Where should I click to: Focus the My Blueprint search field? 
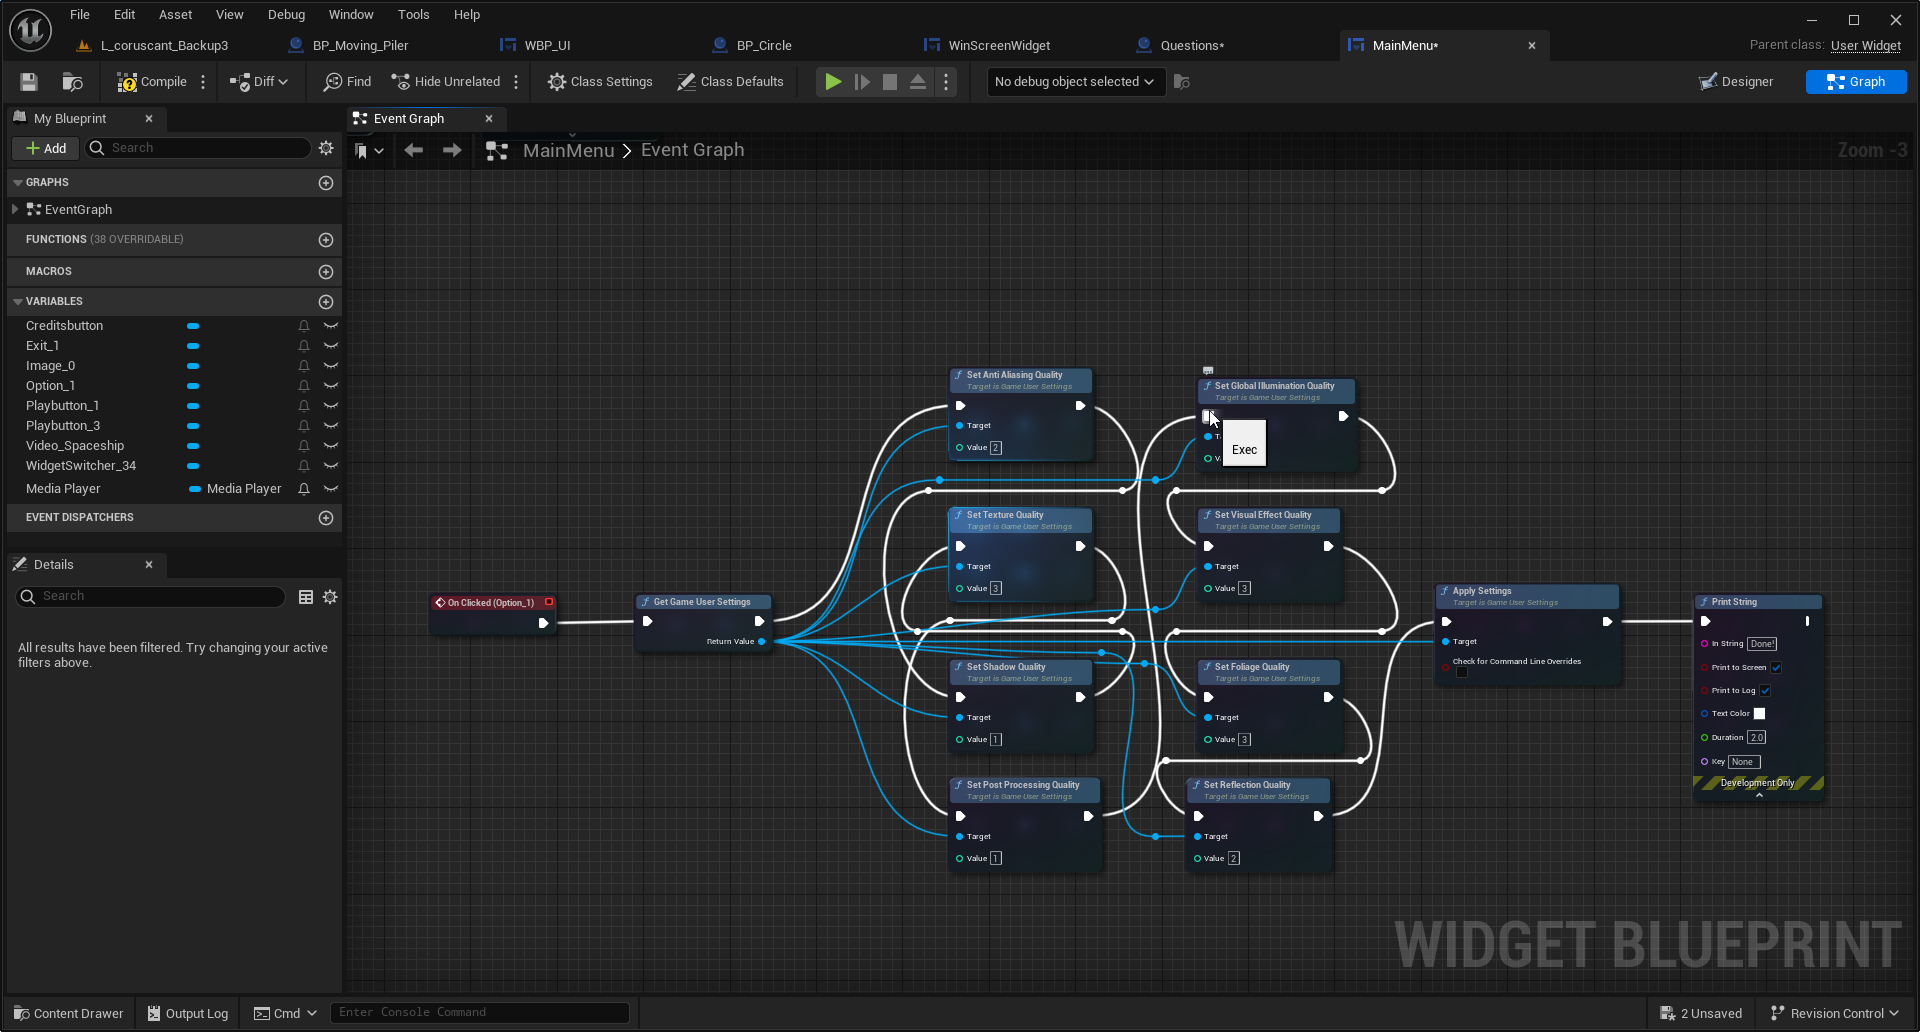(x=198, y=148)
